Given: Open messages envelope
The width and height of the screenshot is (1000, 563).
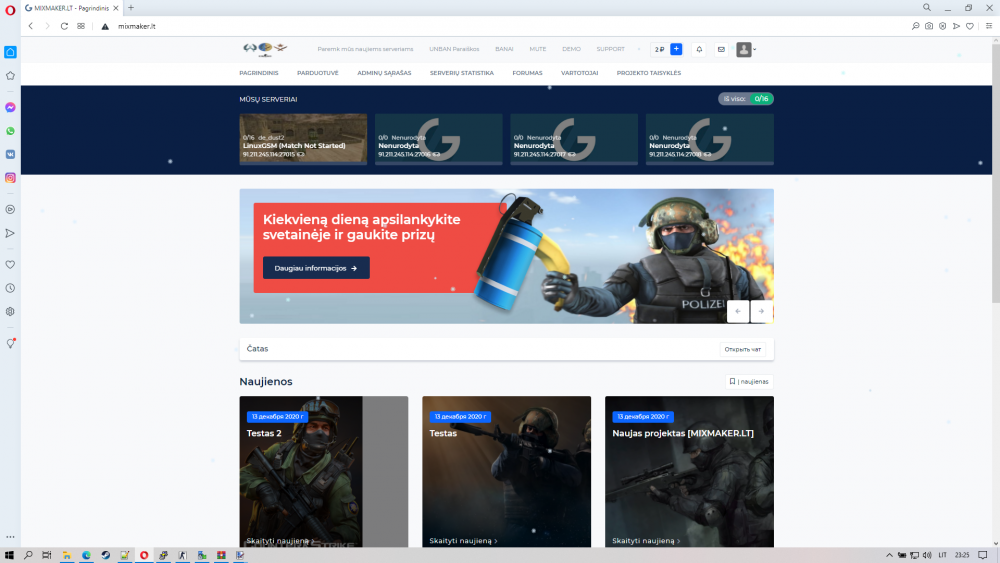Looking at the screenshot, I should (721, 49).
